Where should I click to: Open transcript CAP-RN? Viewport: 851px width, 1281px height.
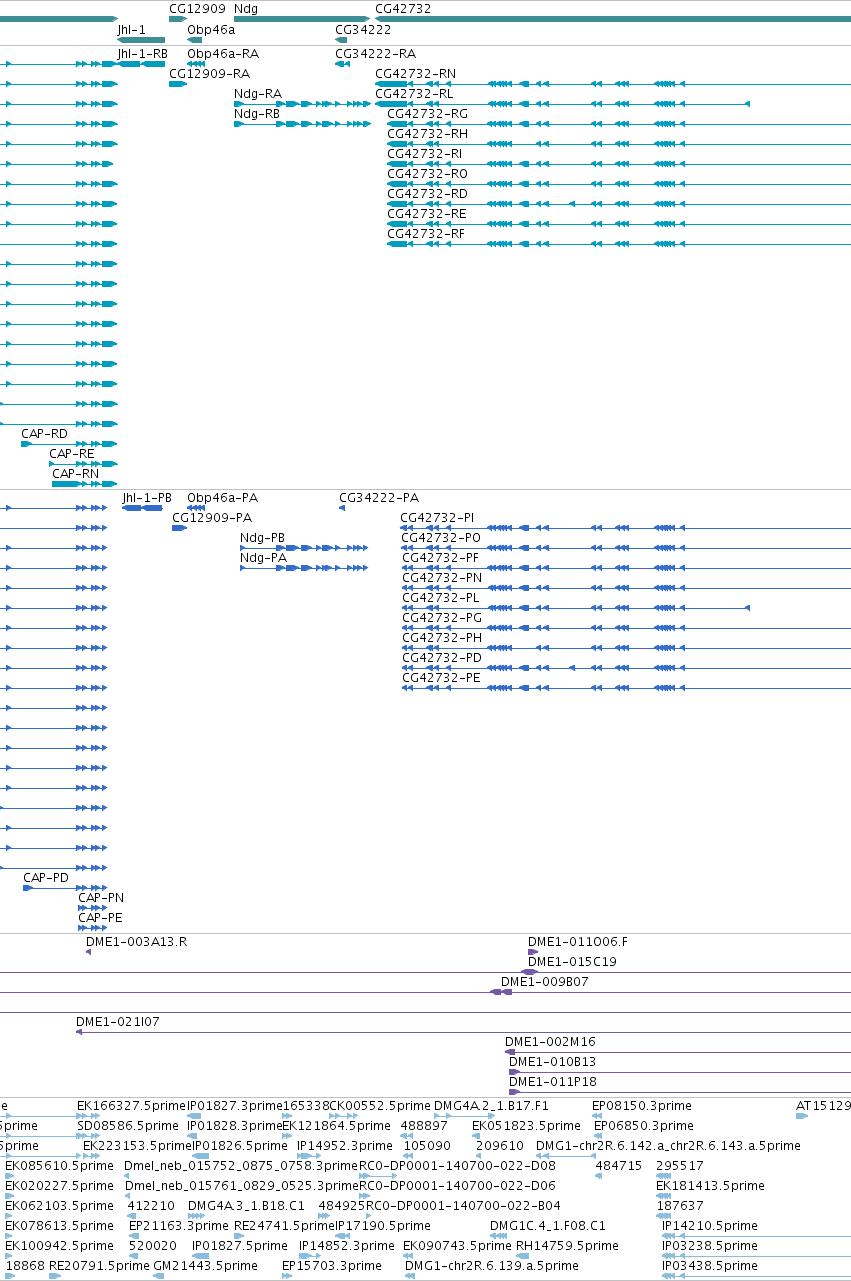pos(75,473)
